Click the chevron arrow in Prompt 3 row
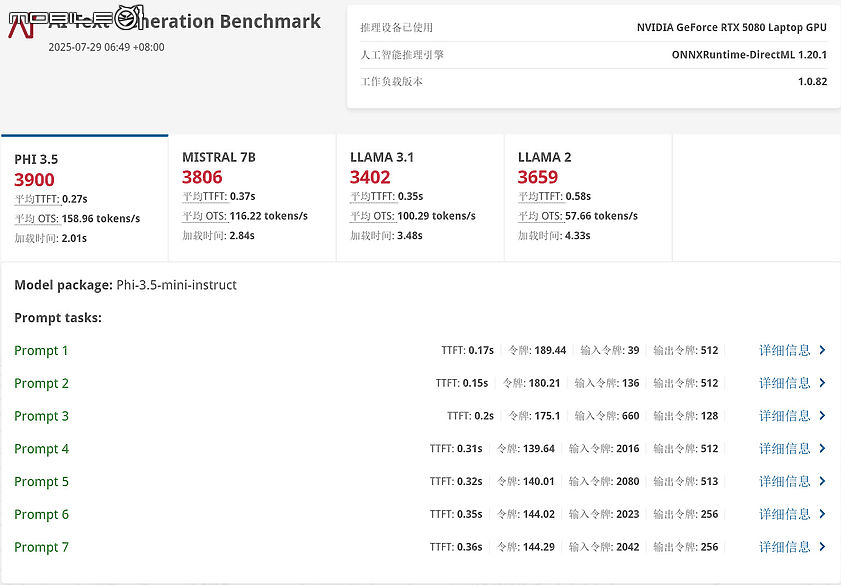The image size is (841, 585). (822, 416)
